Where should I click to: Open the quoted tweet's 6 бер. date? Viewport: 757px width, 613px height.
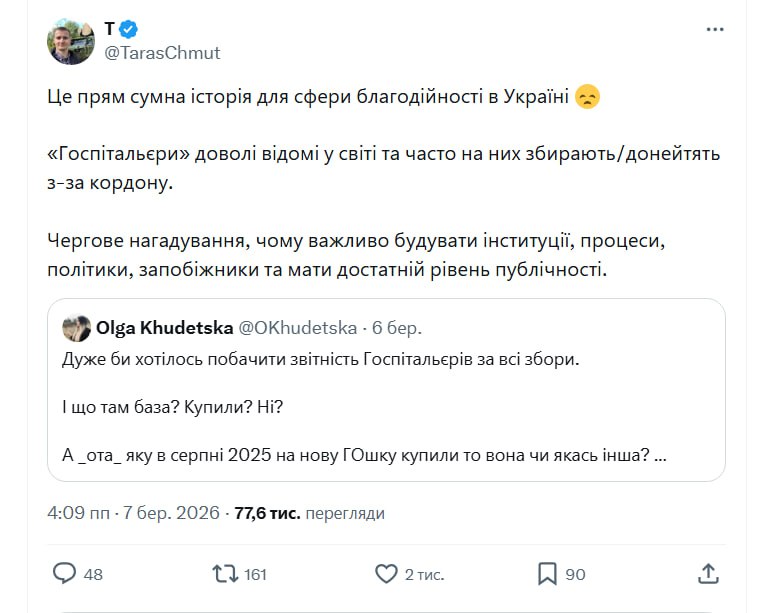(x=398, y=327)
